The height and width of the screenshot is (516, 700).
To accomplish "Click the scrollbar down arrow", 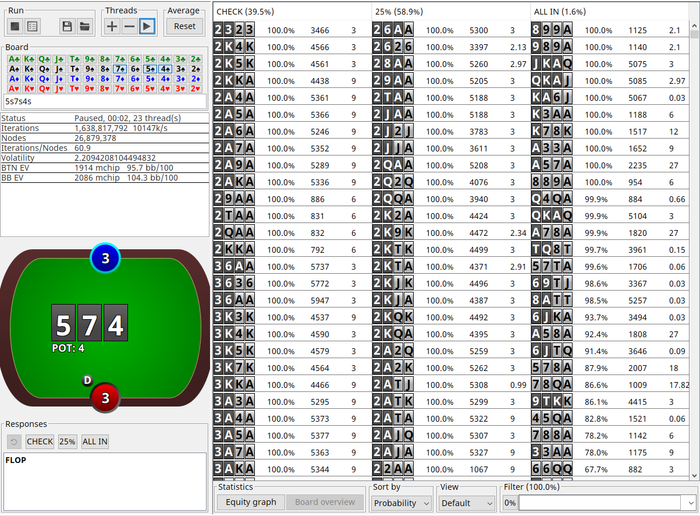I will pyautogui.click(x=694, y=475).
